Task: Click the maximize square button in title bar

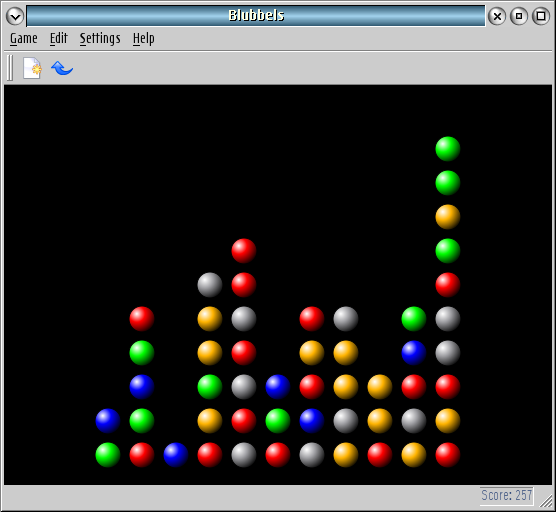Action: click(541, 16)
